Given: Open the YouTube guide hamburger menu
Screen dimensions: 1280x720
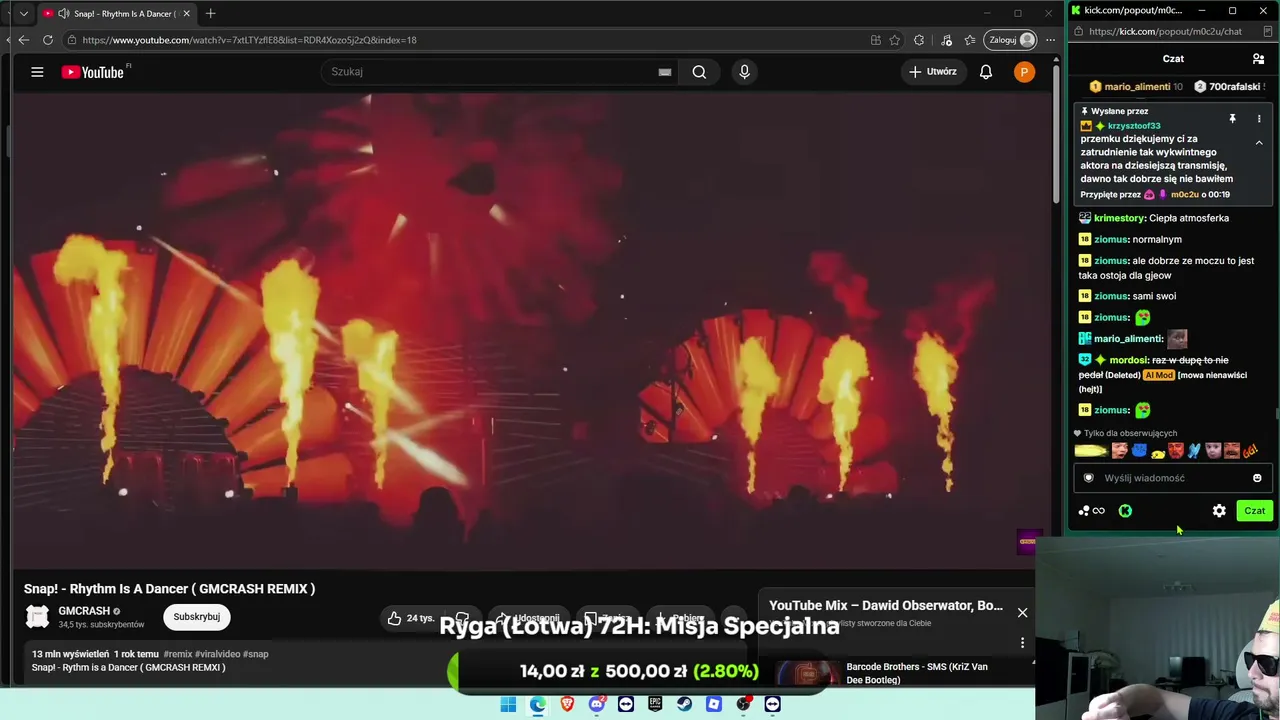Looking at the screenshot, I should (37, 72).
